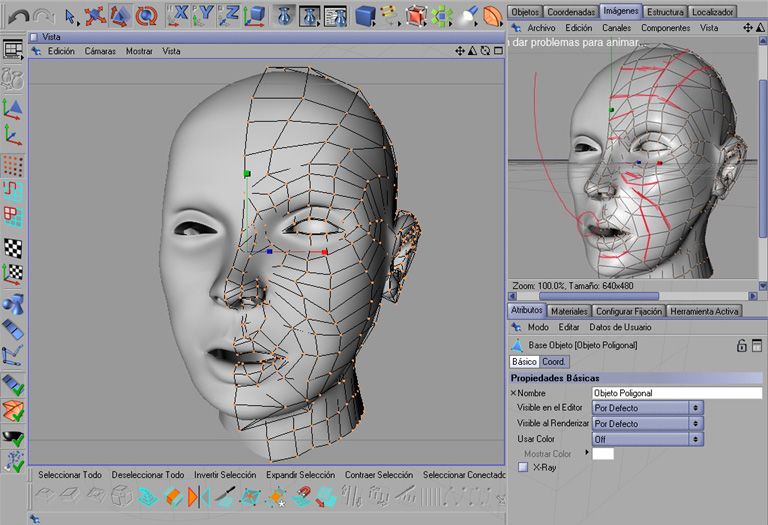Open the Canales menu
The height and width of the screenshot is (525, 768).
616,28
